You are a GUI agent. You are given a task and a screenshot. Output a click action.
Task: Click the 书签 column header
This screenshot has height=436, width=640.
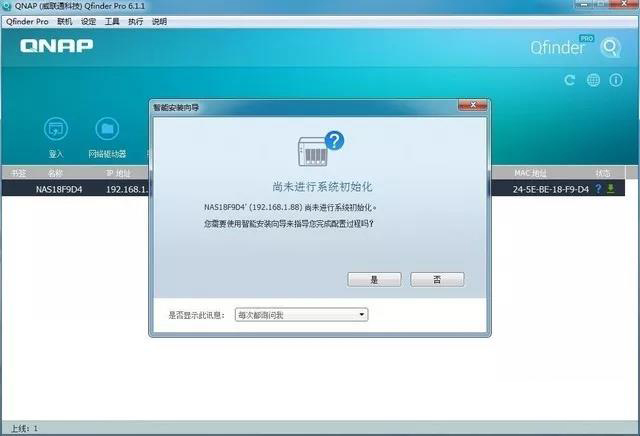tap(18, 173)
